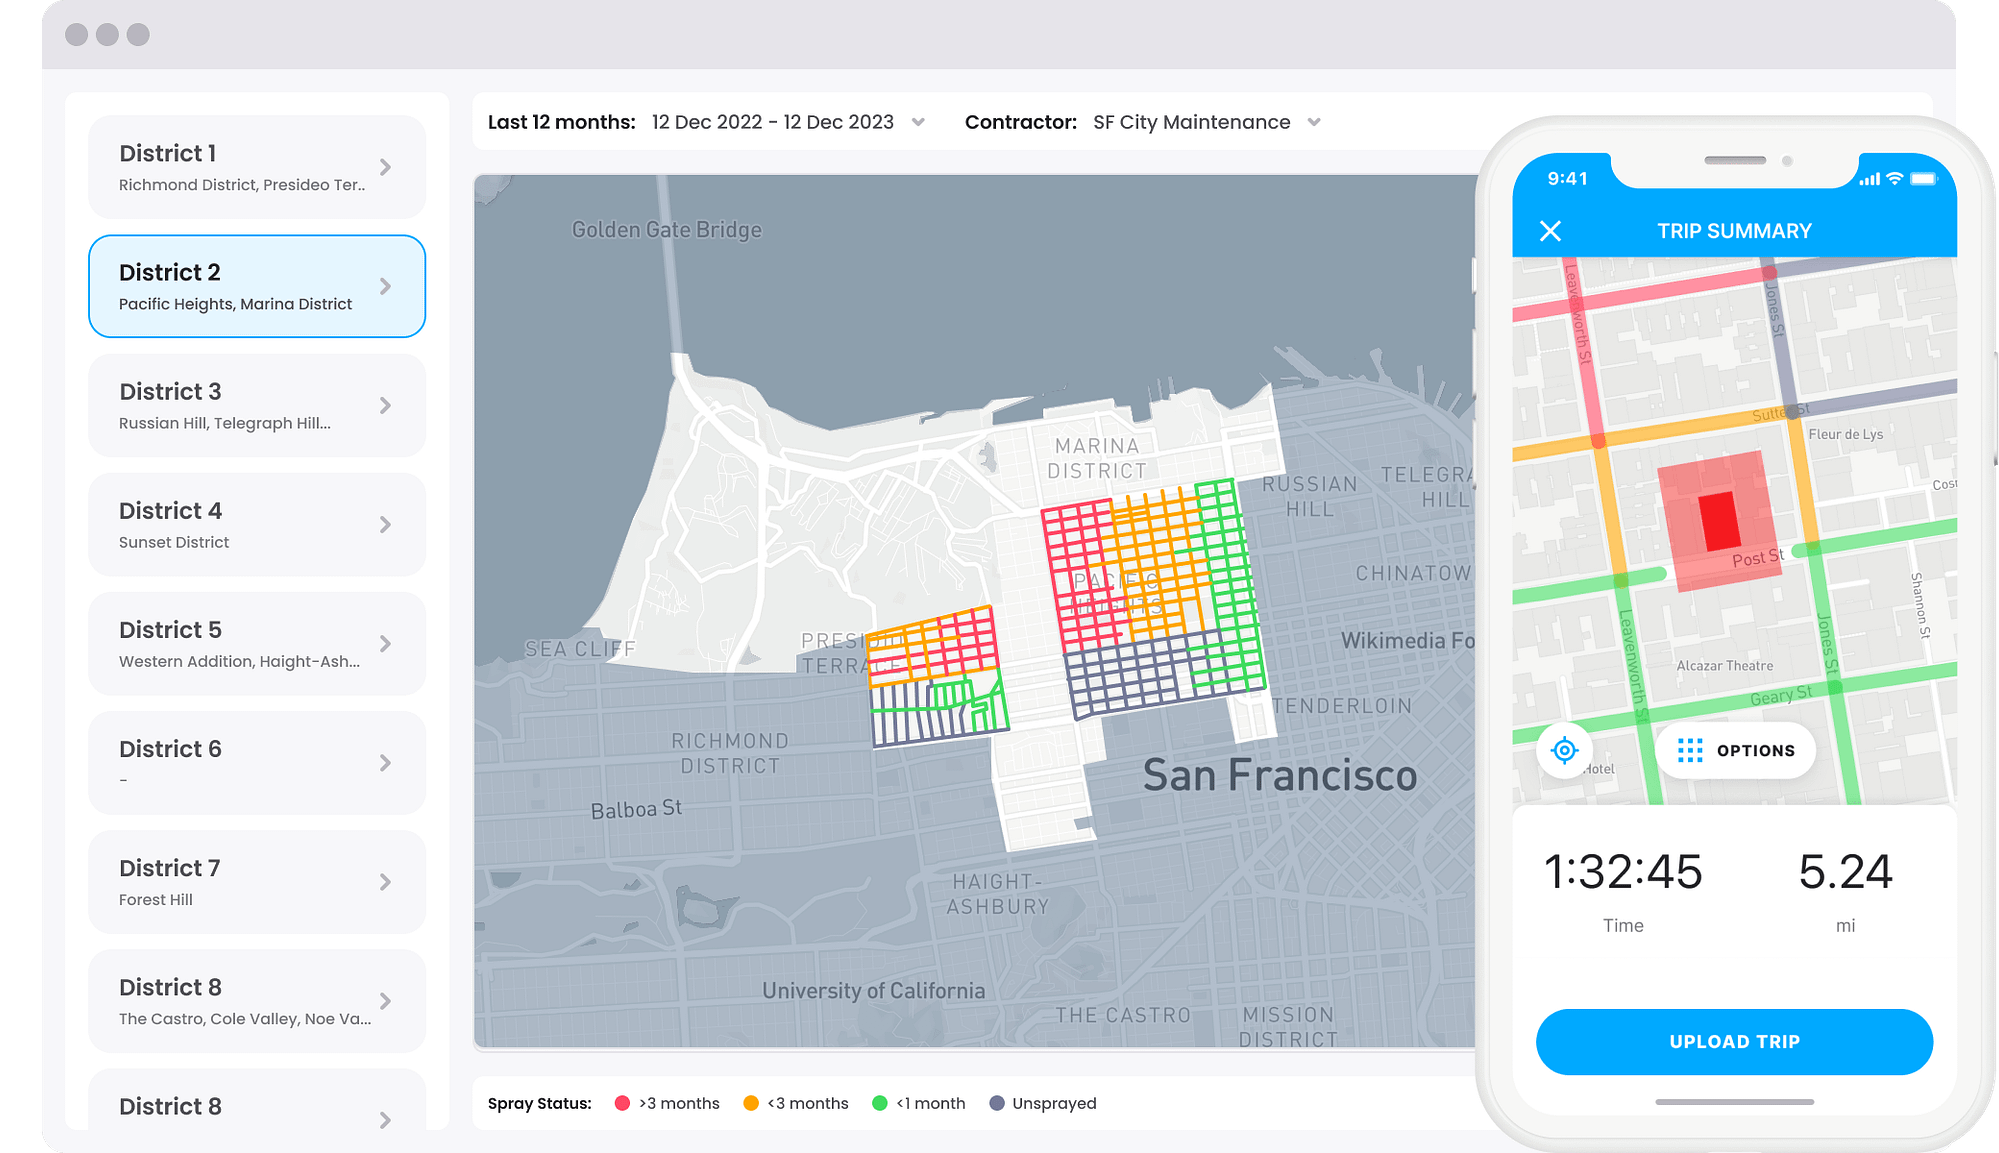Expand District 1 chevron arrow

click(385, 167)
